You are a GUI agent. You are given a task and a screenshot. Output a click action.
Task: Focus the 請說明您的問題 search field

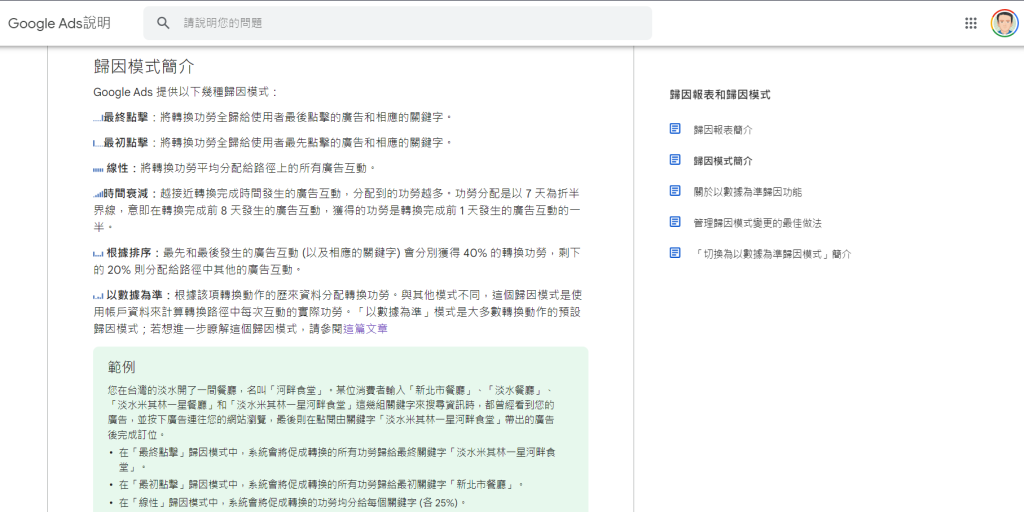397,23
